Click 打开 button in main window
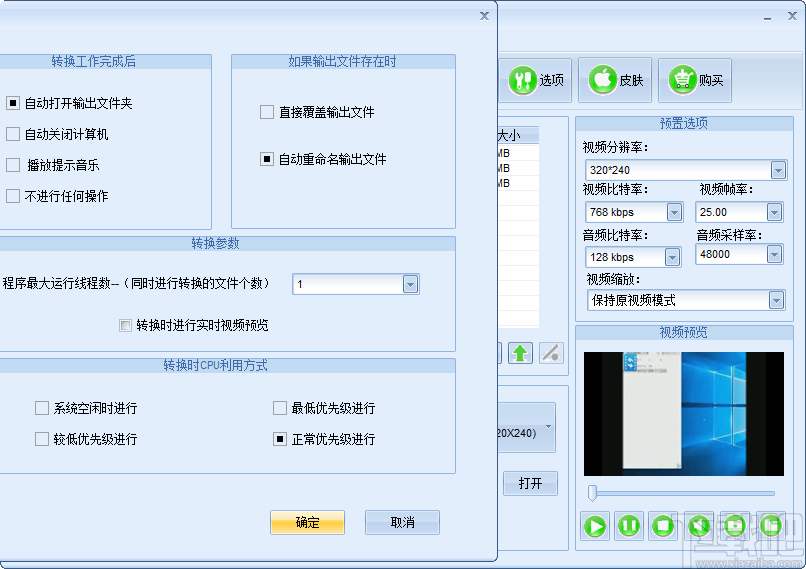The width and height of the screenshot is (806, 569). click(530, 483)
